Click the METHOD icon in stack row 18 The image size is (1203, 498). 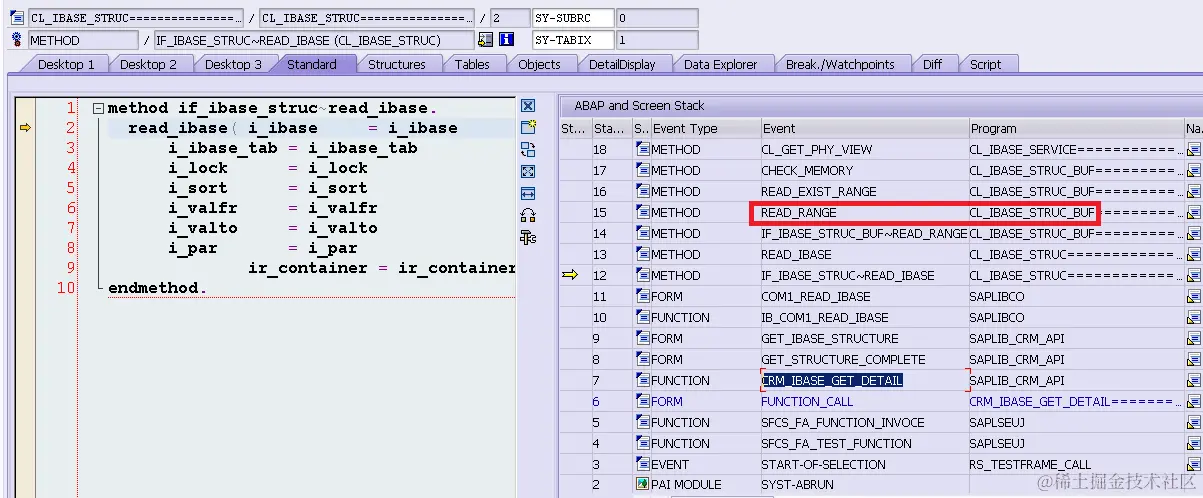click(643, 150)
